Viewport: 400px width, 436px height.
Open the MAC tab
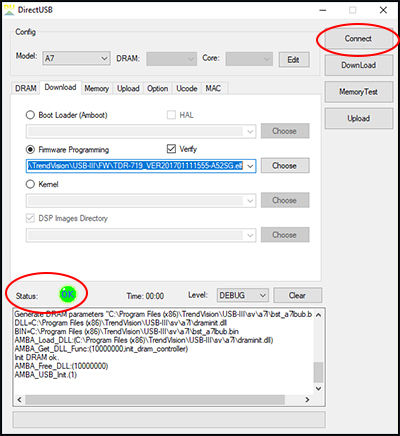[213, 88]
